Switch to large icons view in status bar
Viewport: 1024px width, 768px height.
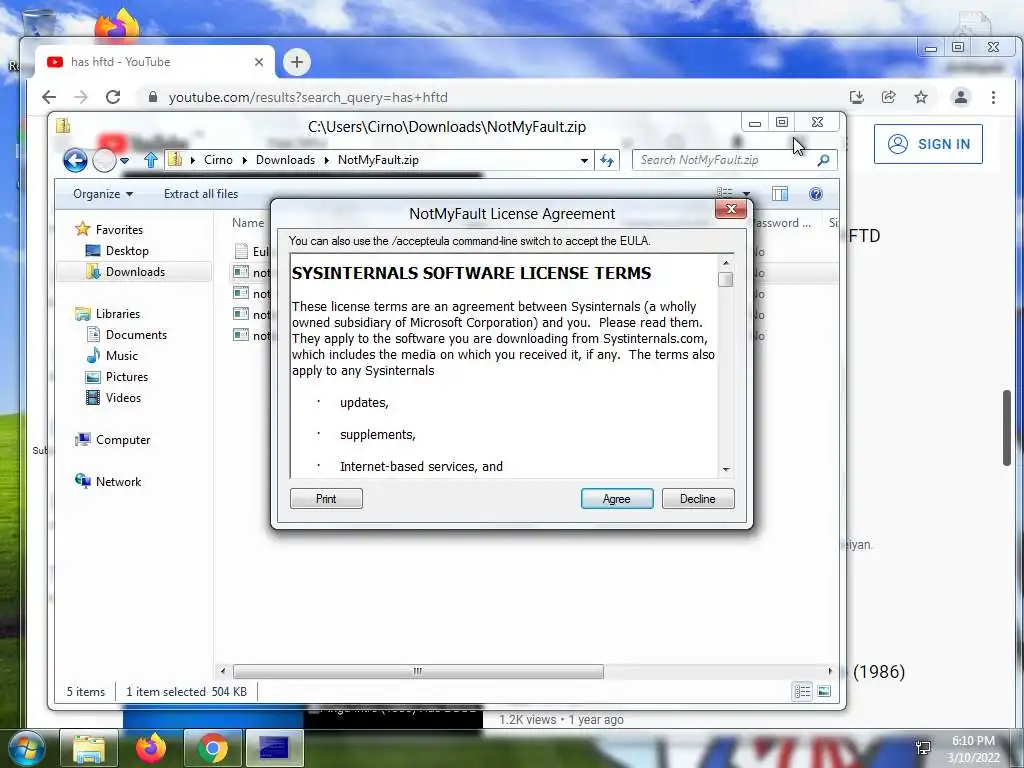(x=824, y=691)
